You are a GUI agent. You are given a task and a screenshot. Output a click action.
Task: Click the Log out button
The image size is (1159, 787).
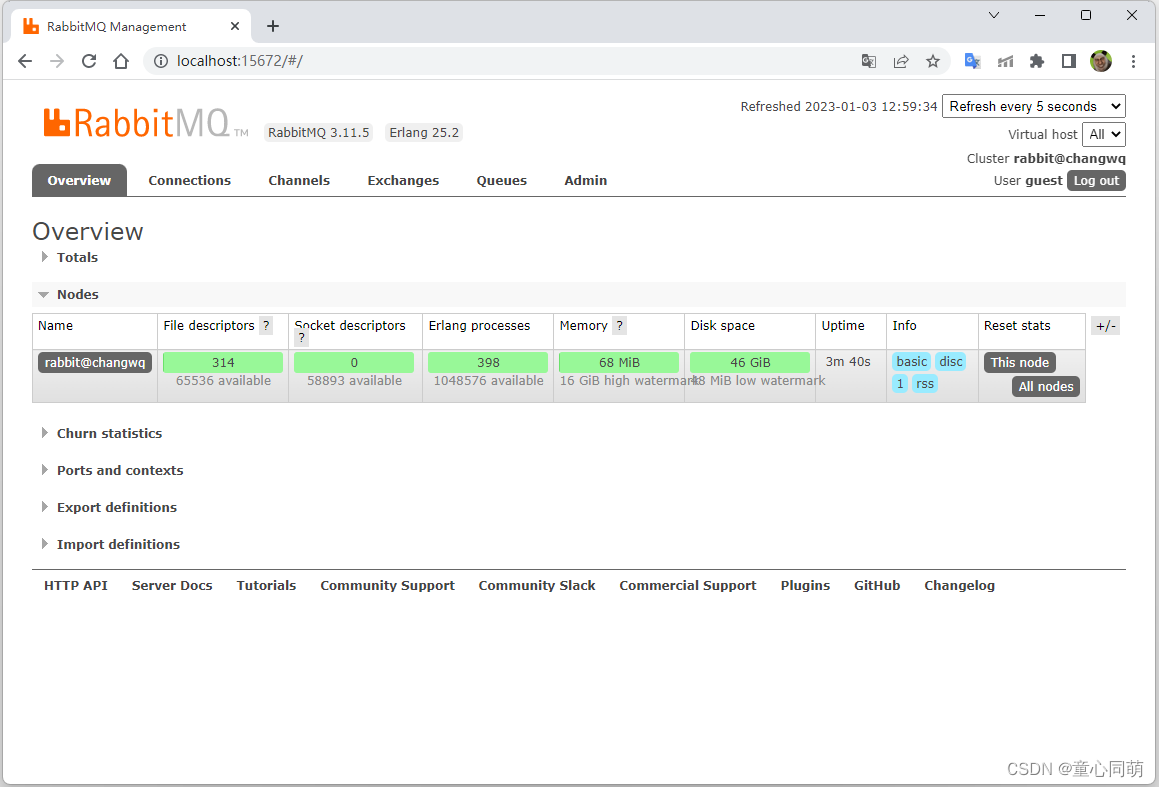tap(1096, 180)
